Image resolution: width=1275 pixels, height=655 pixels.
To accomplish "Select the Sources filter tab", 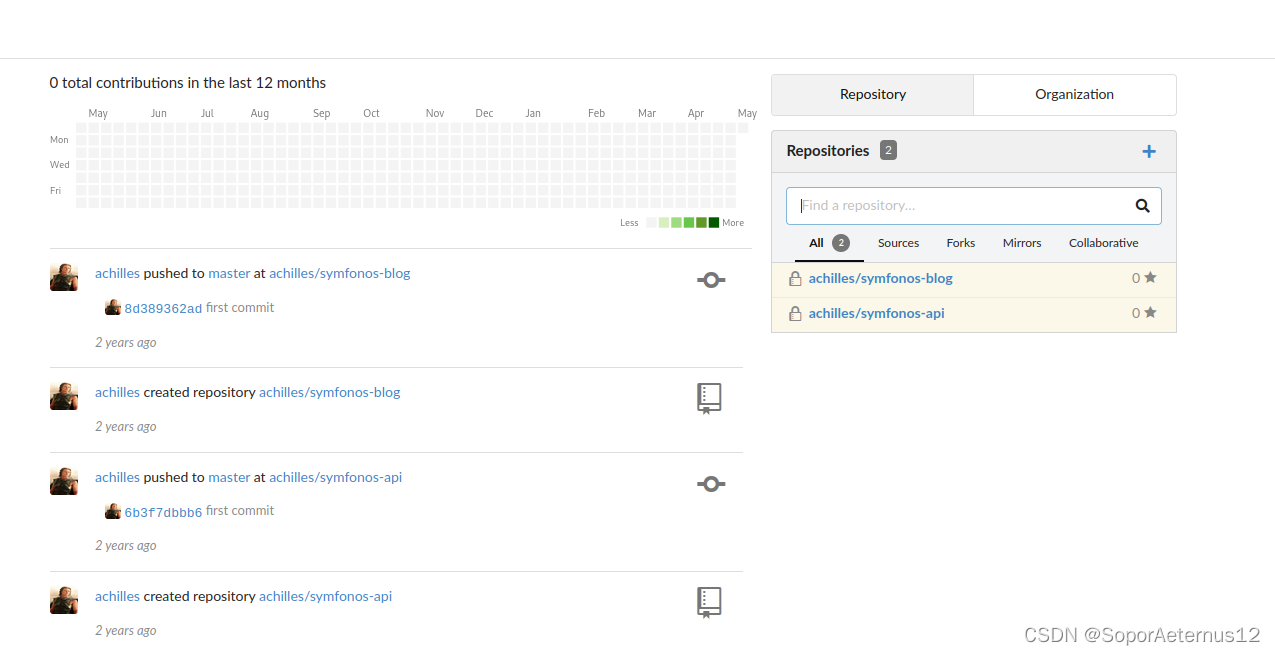I will tap(898, 243).
